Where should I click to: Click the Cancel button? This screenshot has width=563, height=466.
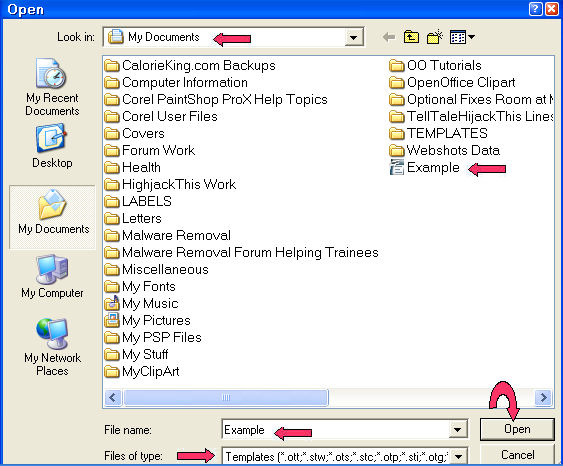[x=517, y=455]
